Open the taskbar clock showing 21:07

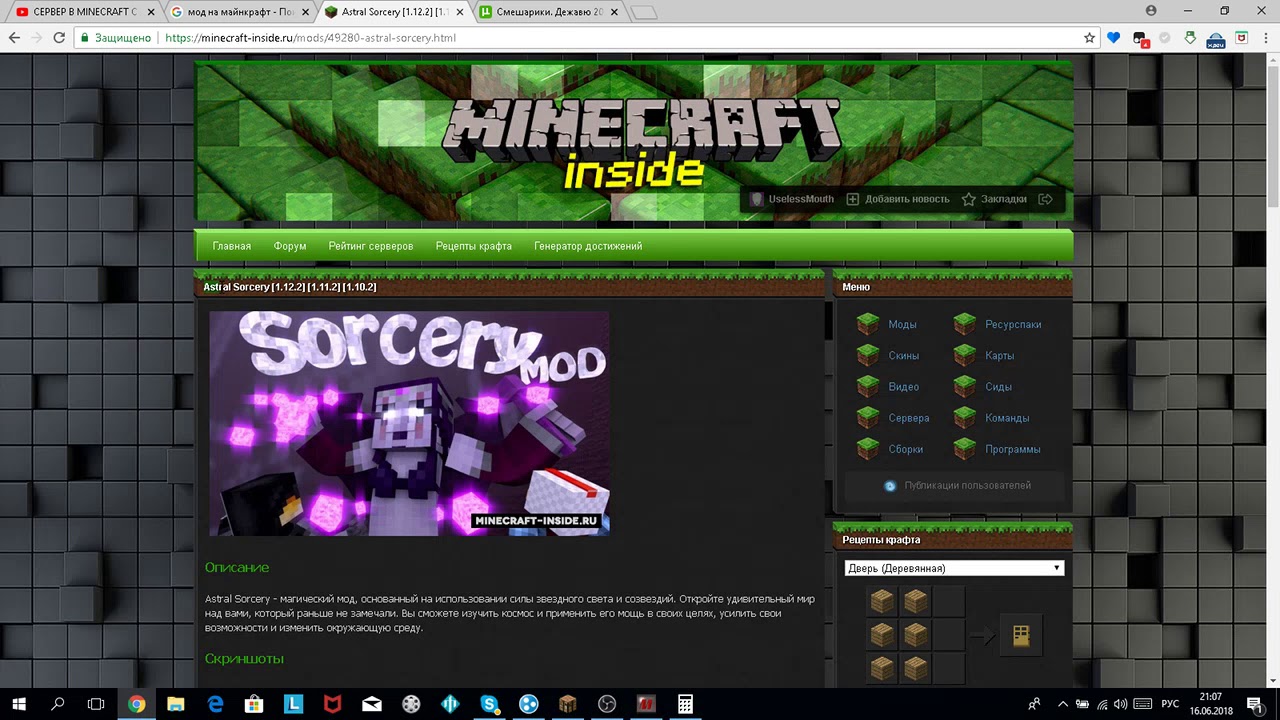pos(1211,704)
